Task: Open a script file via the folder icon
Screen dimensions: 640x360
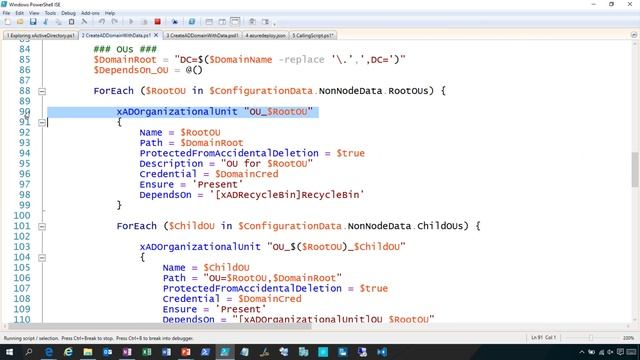Action: [x=20, y=22]
